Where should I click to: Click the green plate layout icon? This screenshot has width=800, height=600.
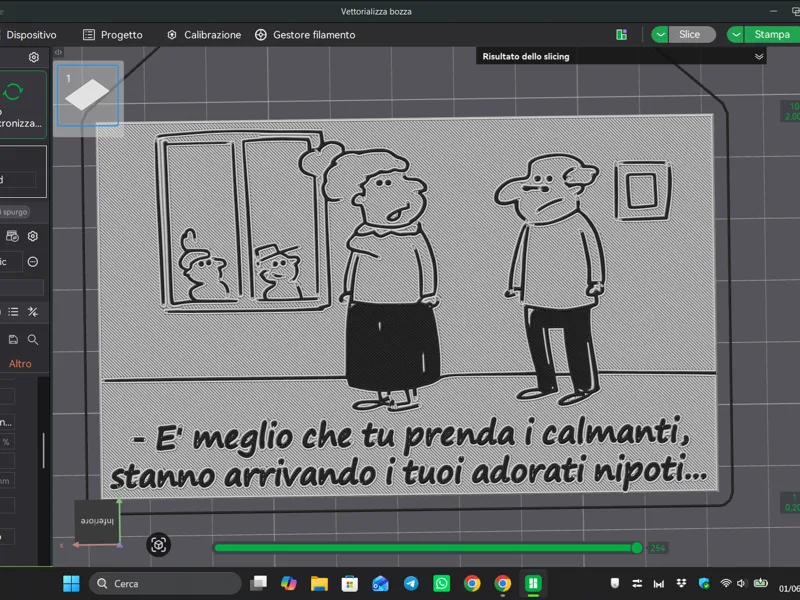(621, 35)
